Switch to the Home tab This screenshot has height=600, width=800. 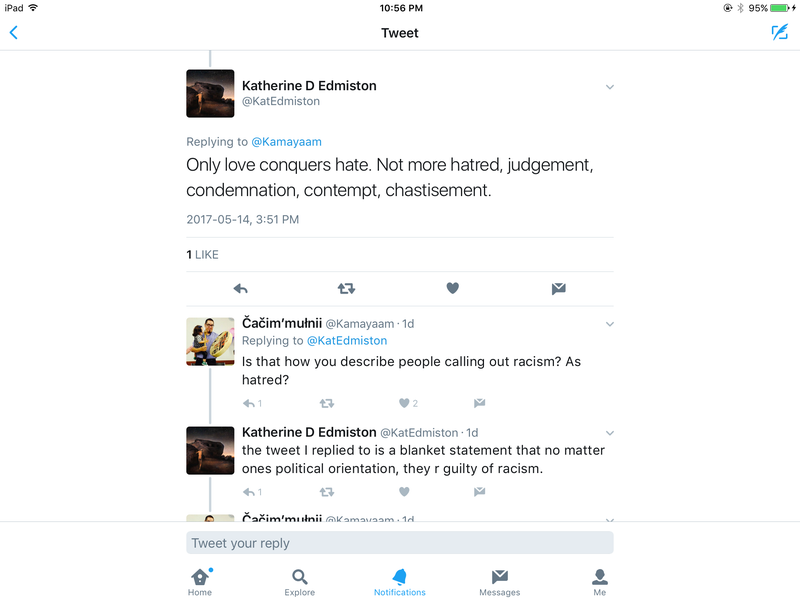tap(200, 582)
